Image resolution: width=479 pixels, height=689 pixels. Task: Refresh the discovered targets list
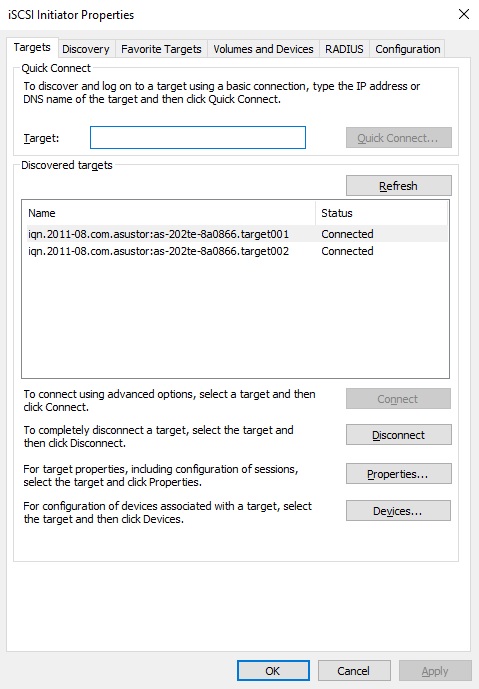tap(399, 186)
